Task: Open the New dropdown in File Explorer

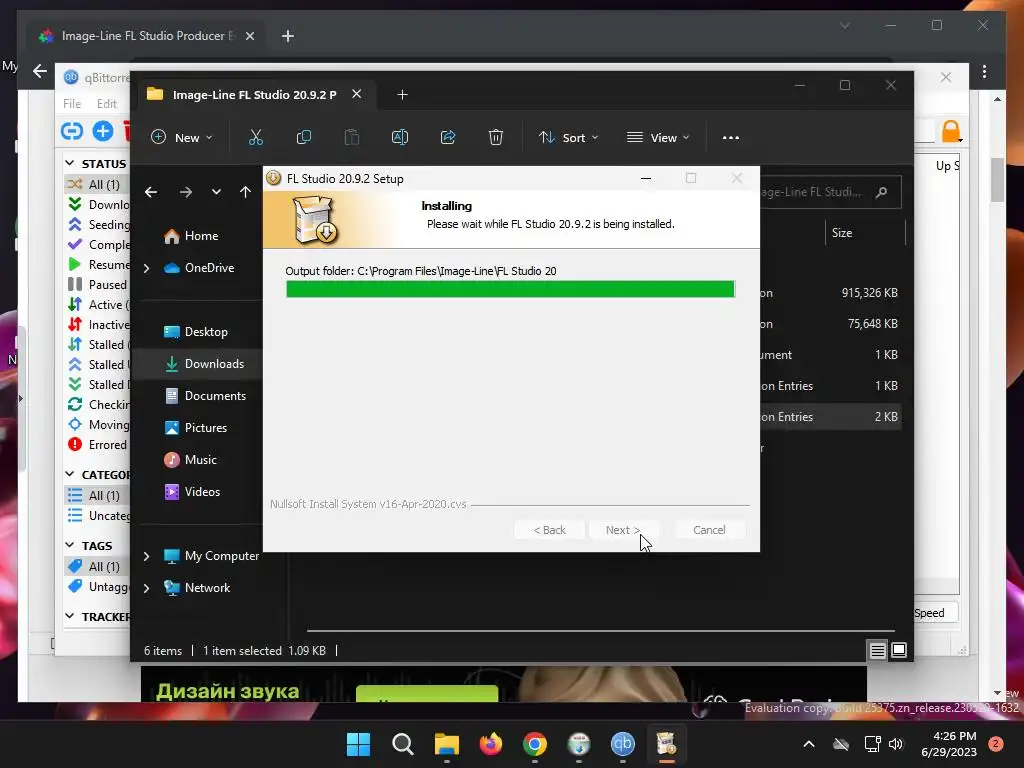Action: [182, 138]
